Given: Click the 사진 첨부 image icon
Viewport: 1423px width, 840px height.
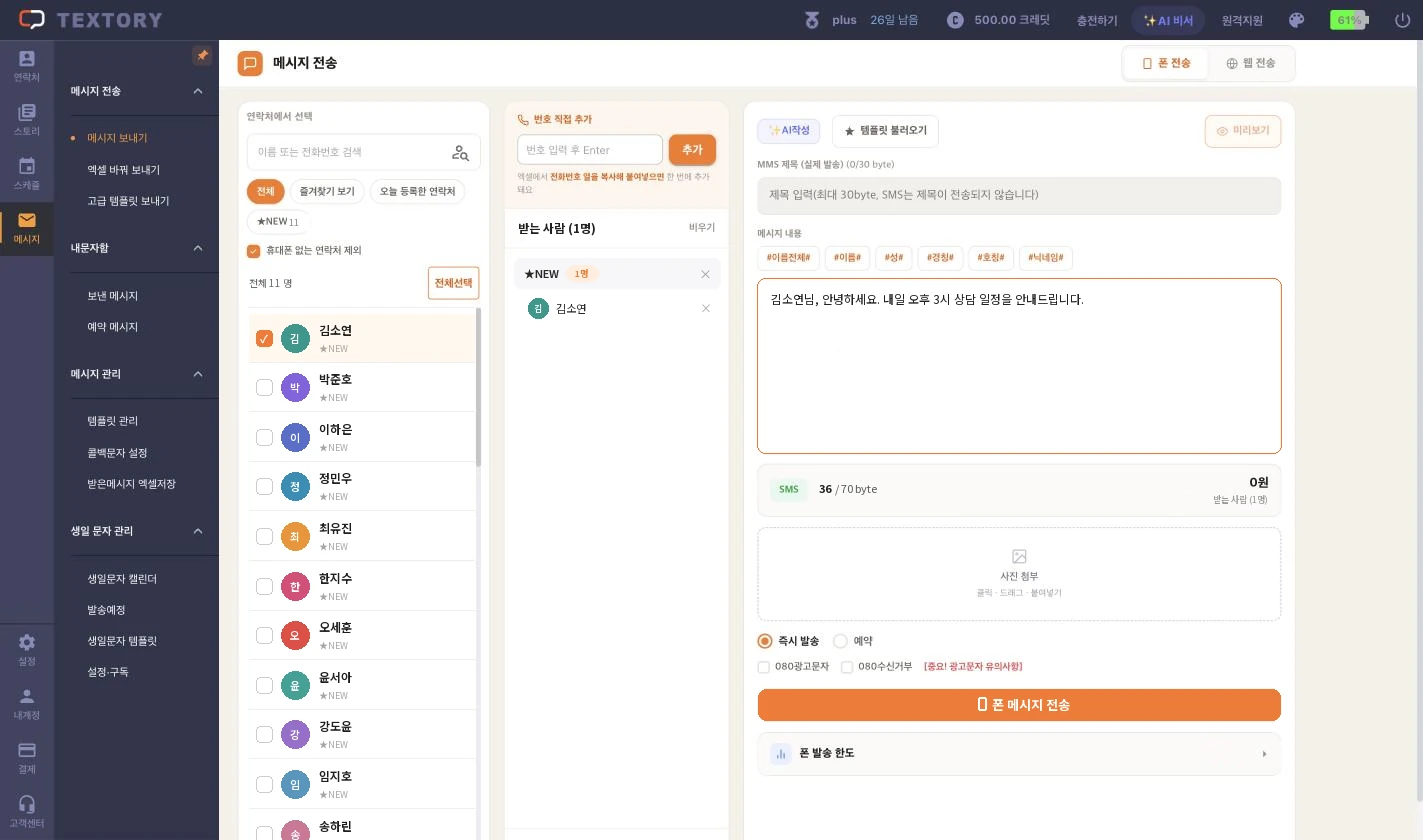Looking at the screenshot, I should (1019, 556).
